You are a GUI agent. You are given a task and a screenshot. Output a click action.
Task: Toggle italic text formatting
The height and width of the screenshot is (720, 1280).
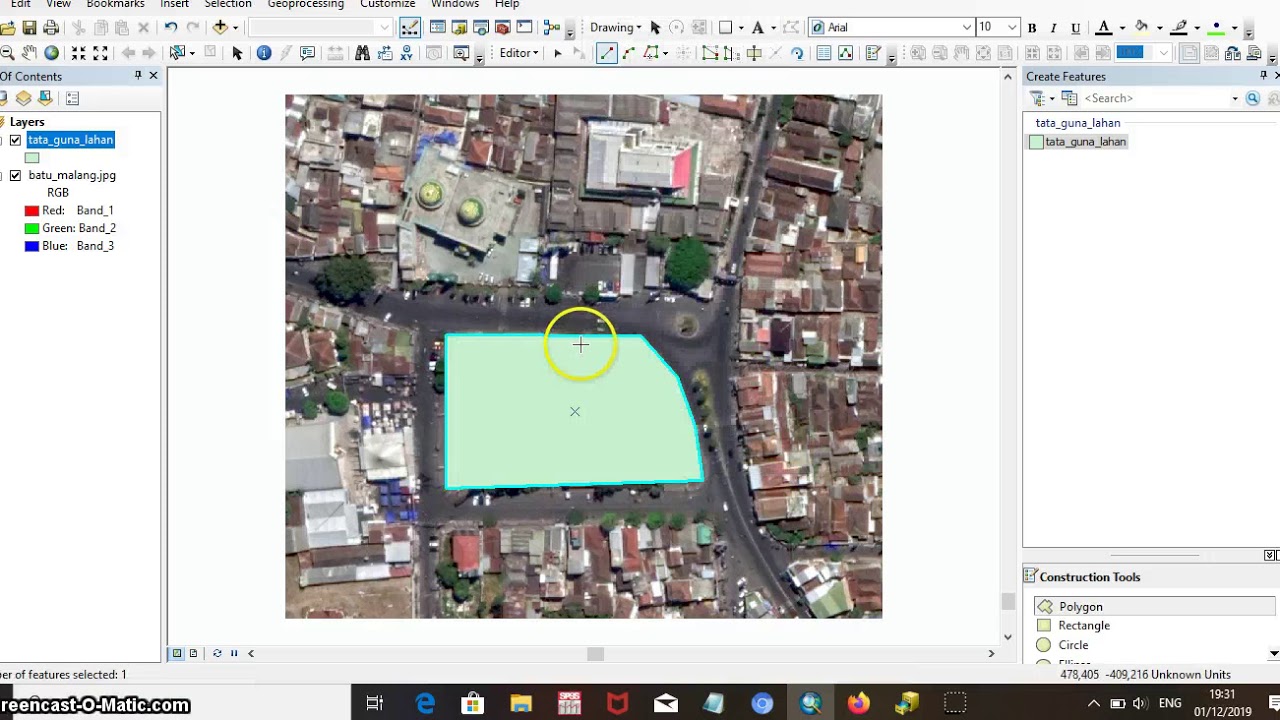coord(1054,28)
